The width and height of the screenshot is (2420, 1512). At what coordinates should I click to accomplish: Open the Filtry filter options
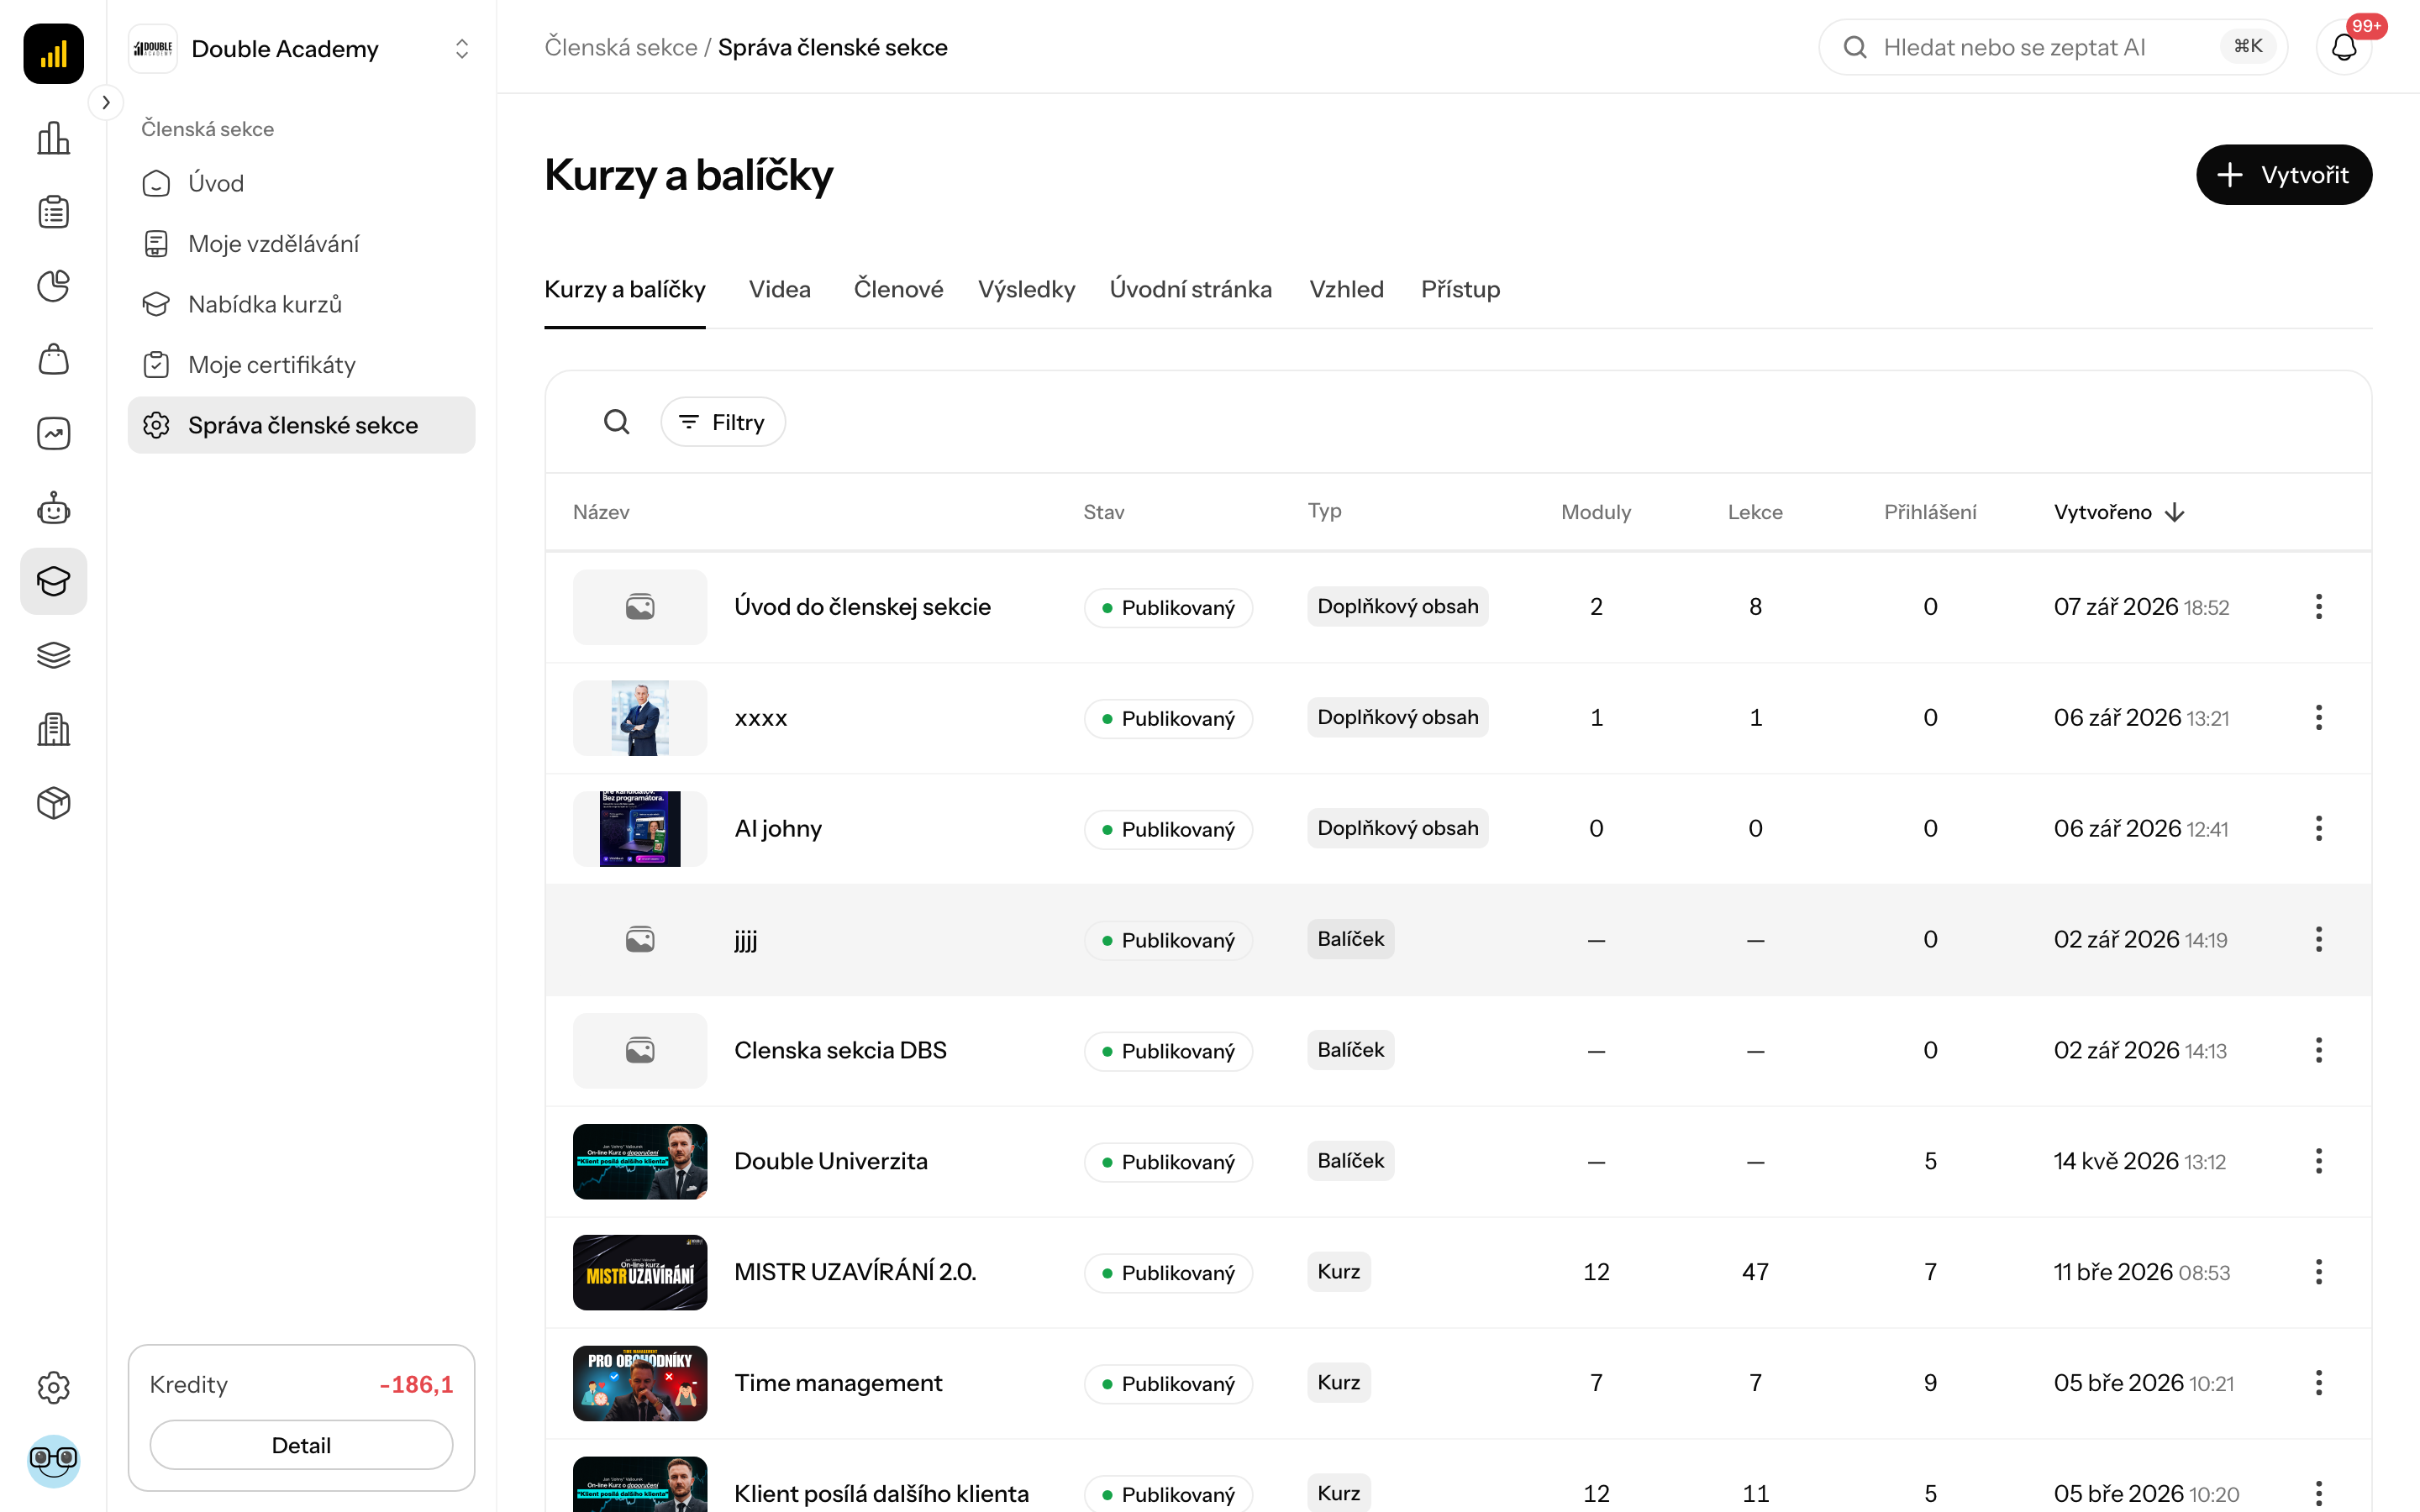coord(723,422)
